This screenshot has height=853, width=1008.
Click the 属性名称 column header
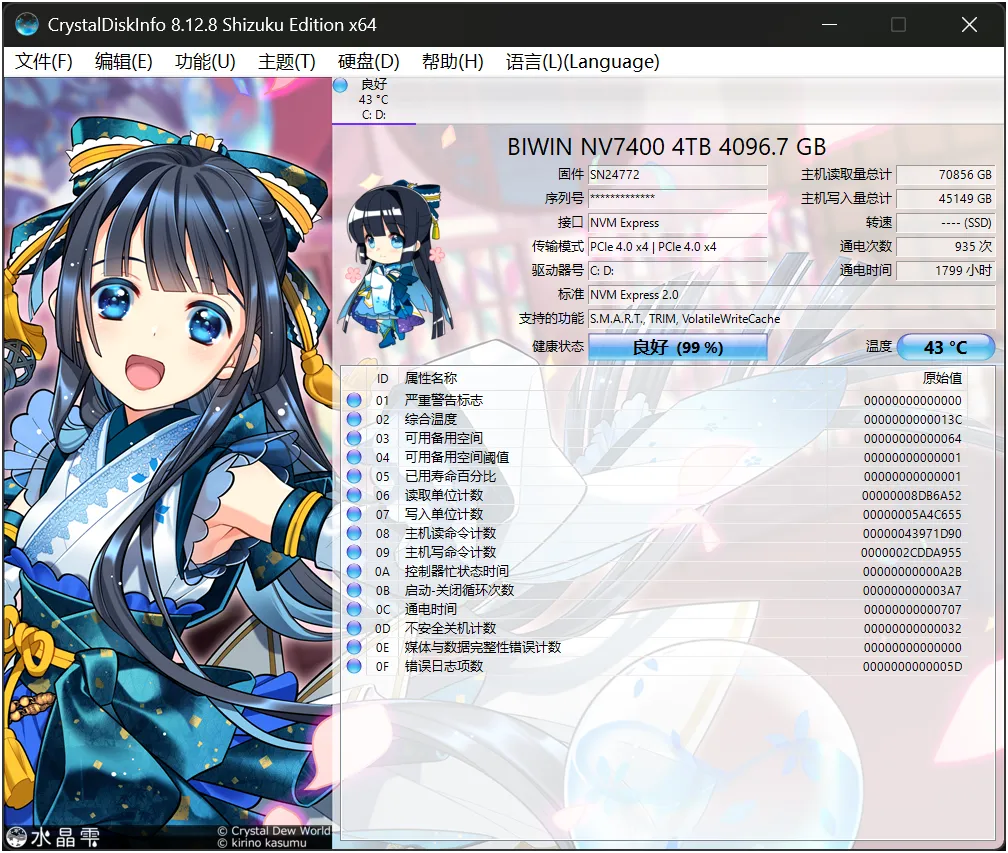click(431, 379)
